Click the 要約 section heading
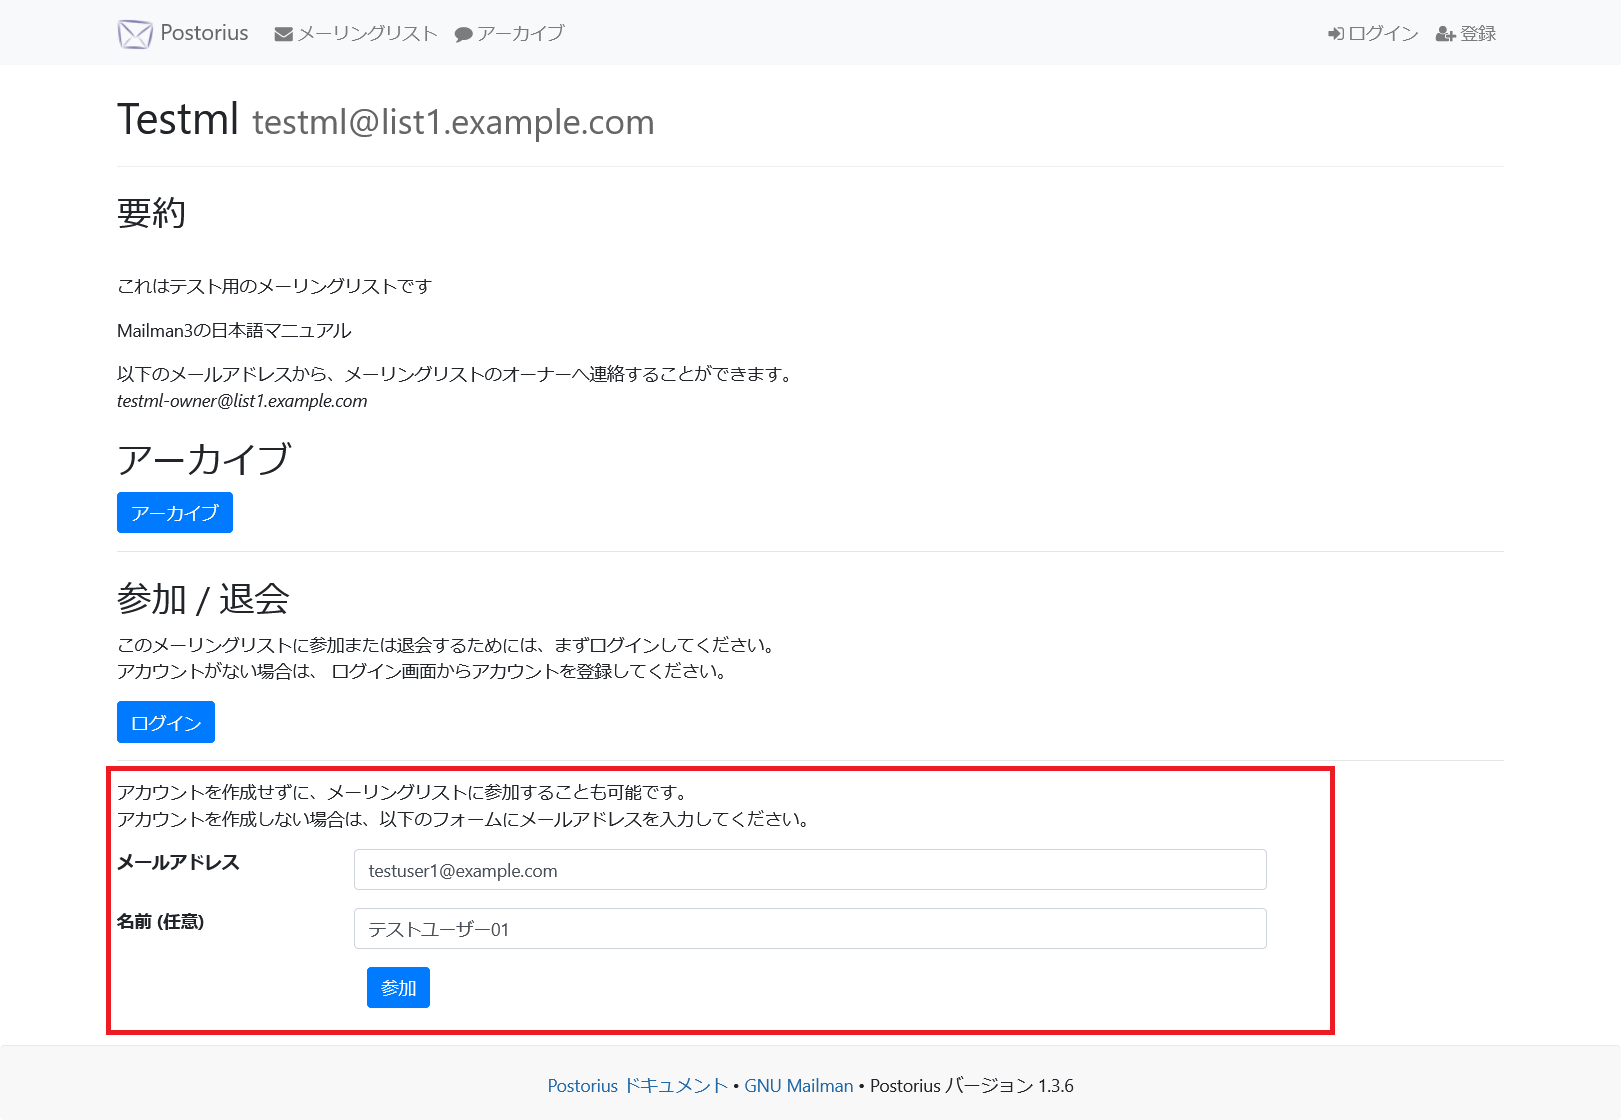This screenshot has width=1621, height=1120. [x=151, y=213]
